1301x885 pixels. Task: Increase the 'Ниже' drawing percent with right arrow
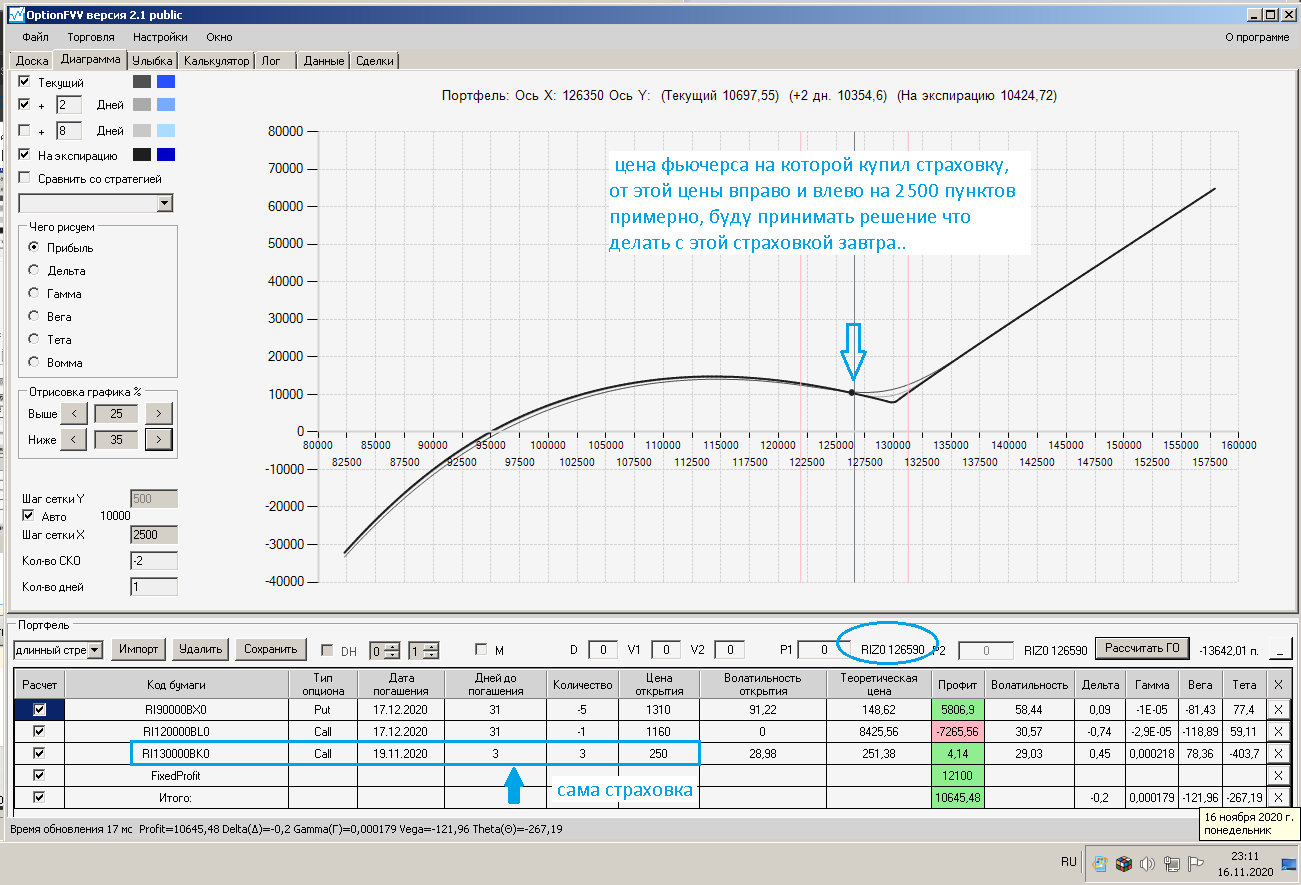[x=158, y=438]
